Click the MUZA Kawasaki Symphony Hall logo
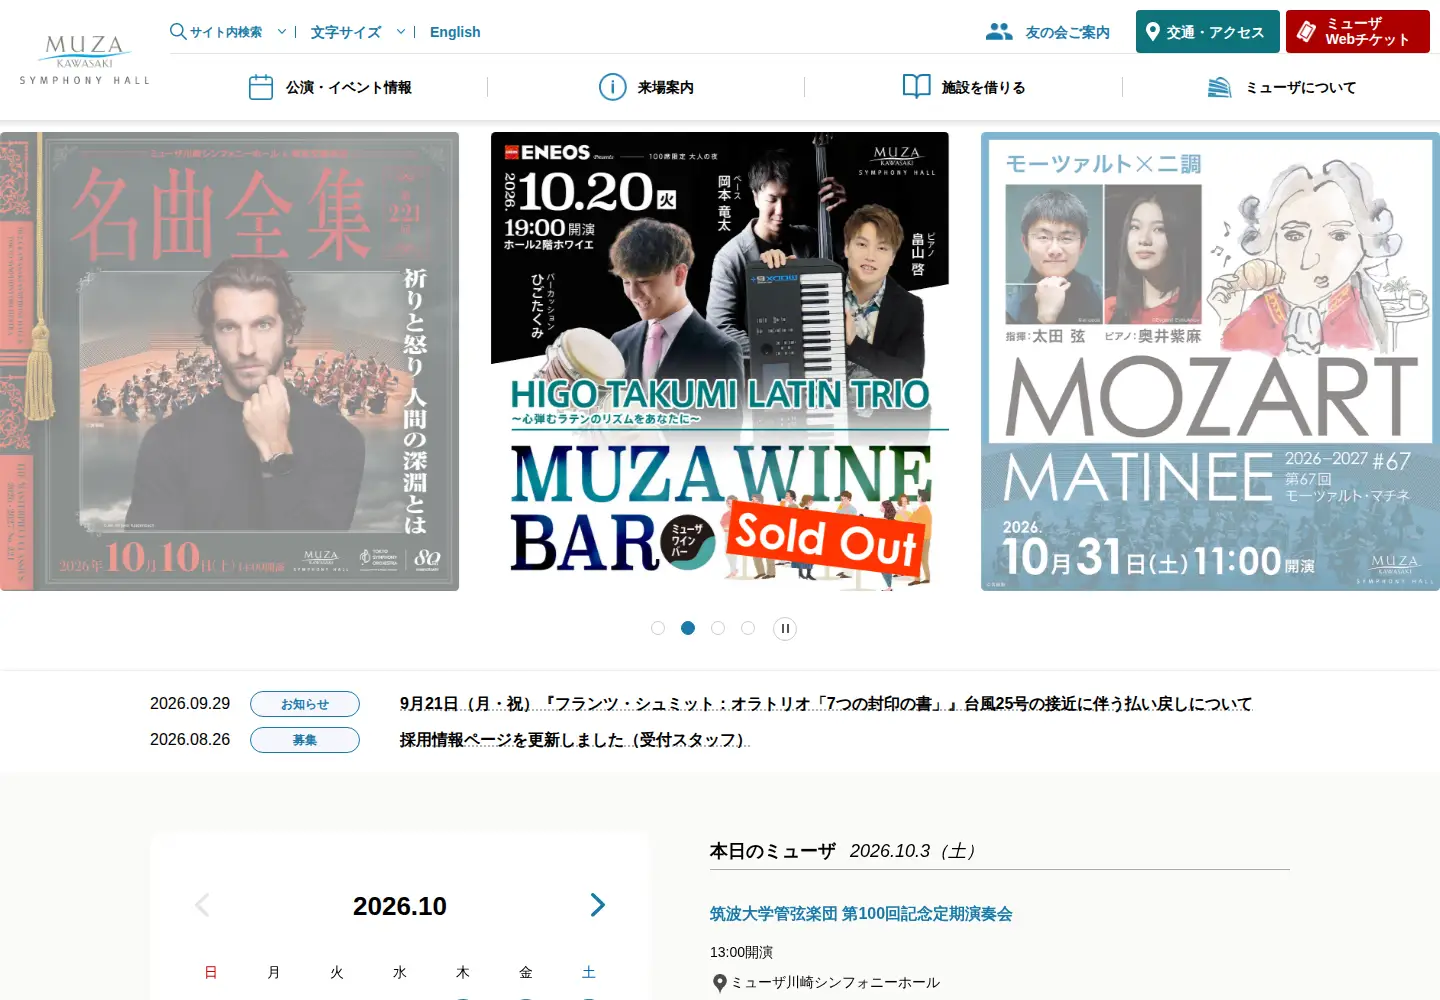 point(85,60)
